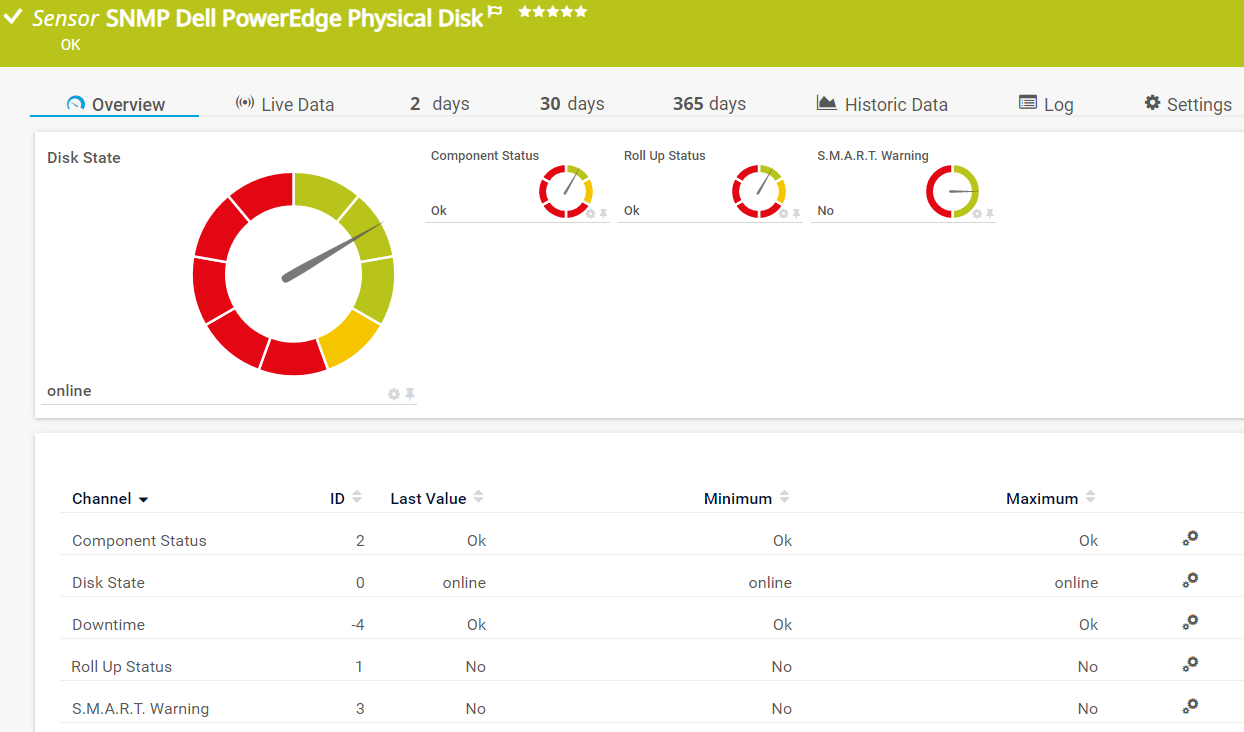Click the small Roll Up Status gauge

point(759,191)
